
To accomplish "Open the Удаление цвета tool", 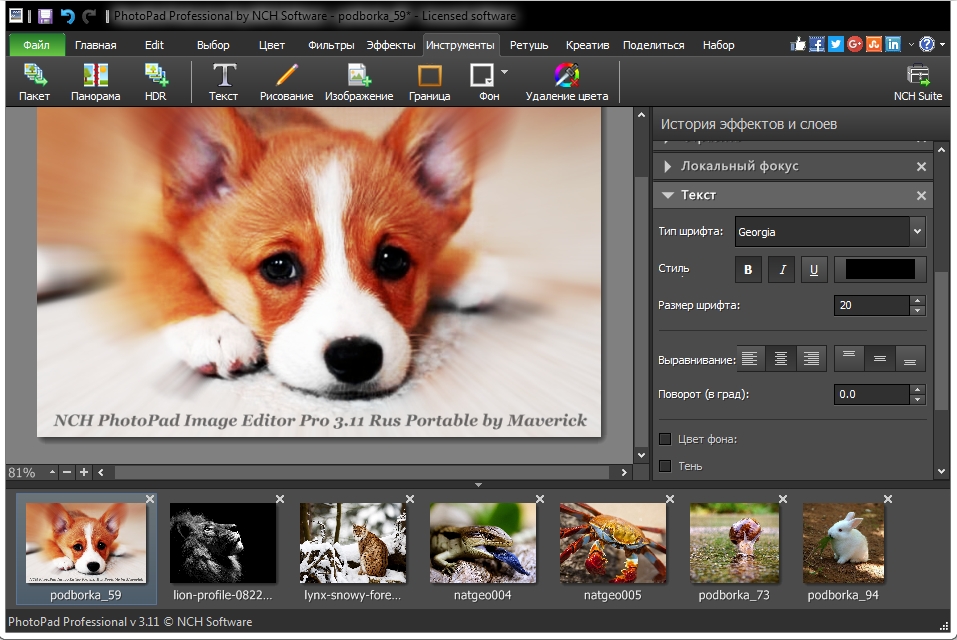I will [566, 81].
